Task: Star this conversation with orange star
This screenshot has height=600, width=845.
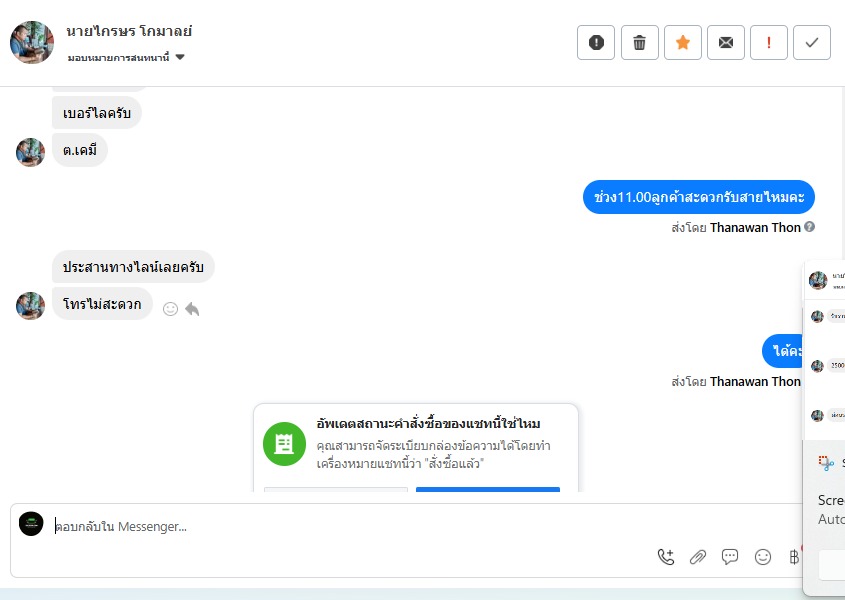Action: (x=683, y=42)
